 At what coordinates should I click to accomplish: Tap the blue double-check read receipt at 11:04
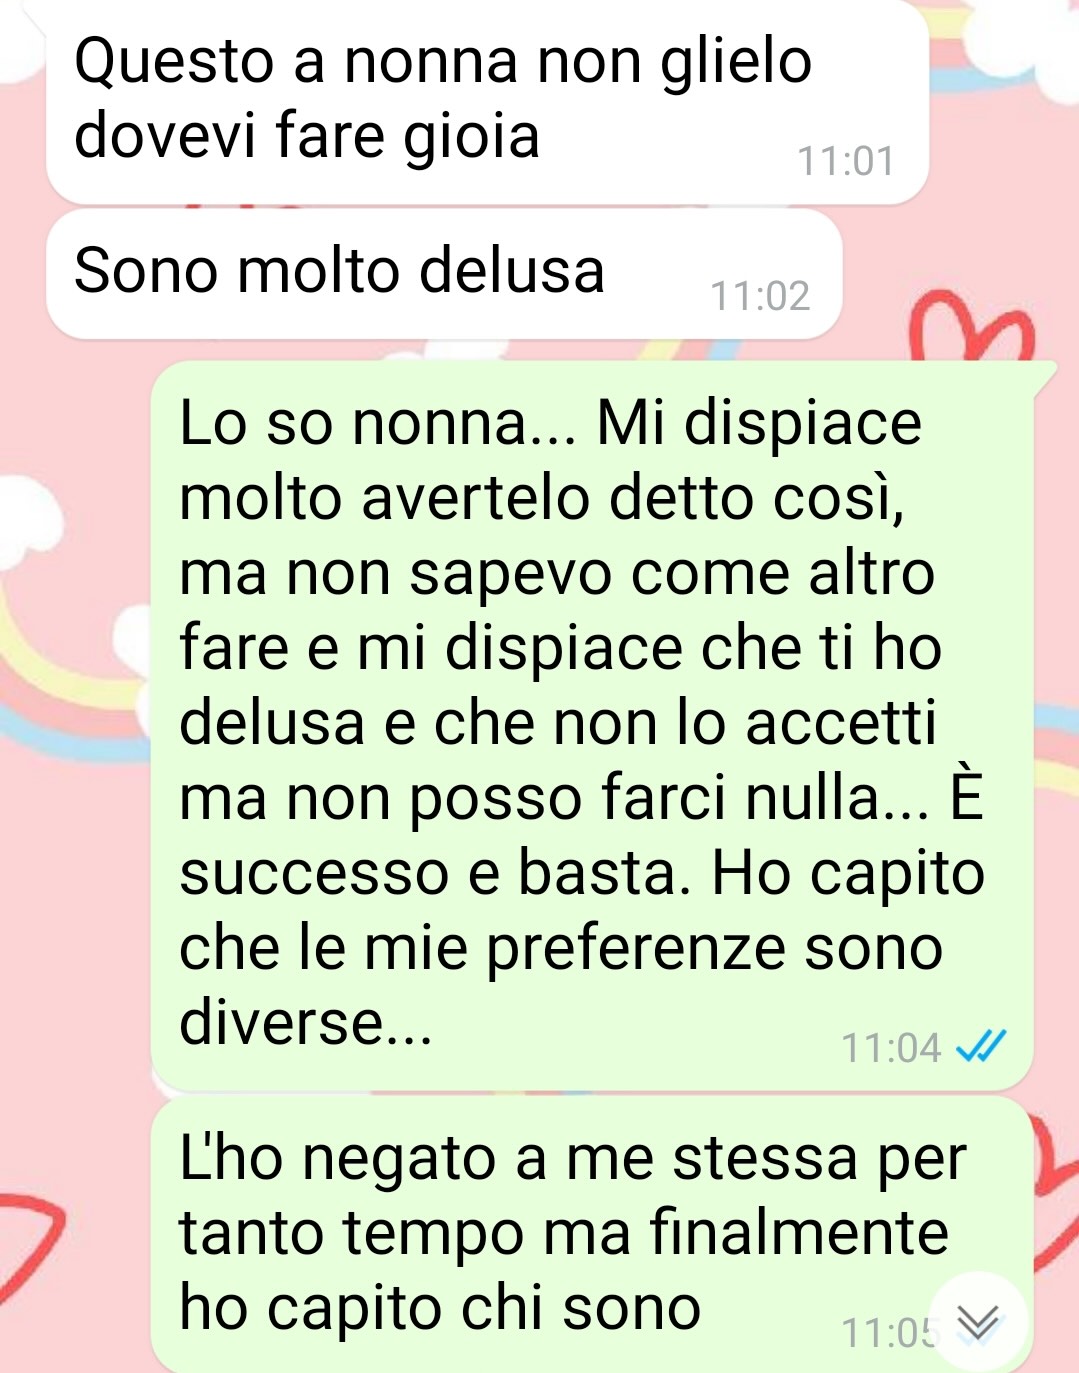[980, 1047]
